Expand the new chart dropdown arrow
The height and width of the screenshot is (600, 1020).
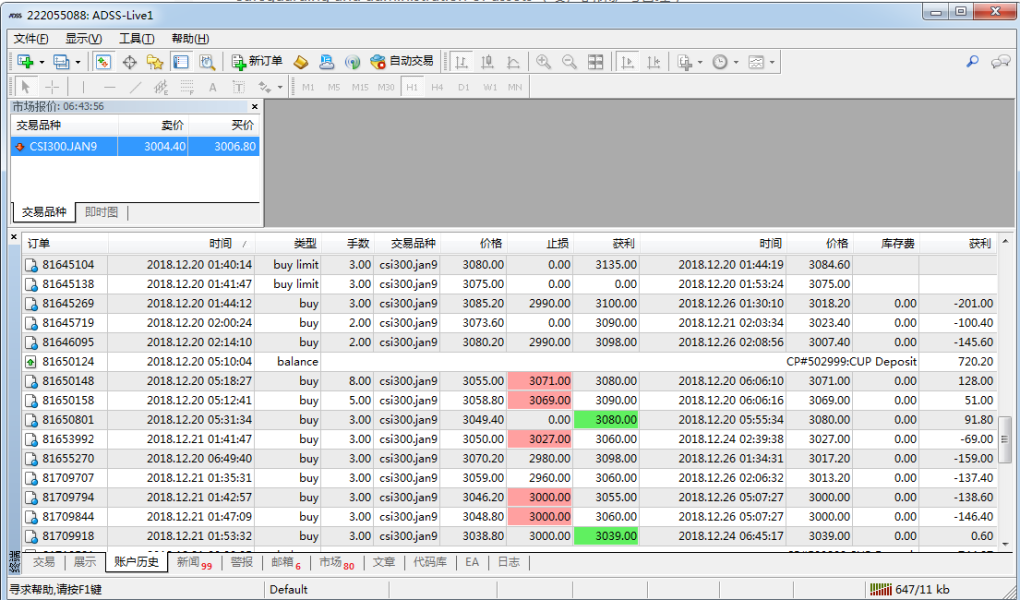[x=42, y=62]
